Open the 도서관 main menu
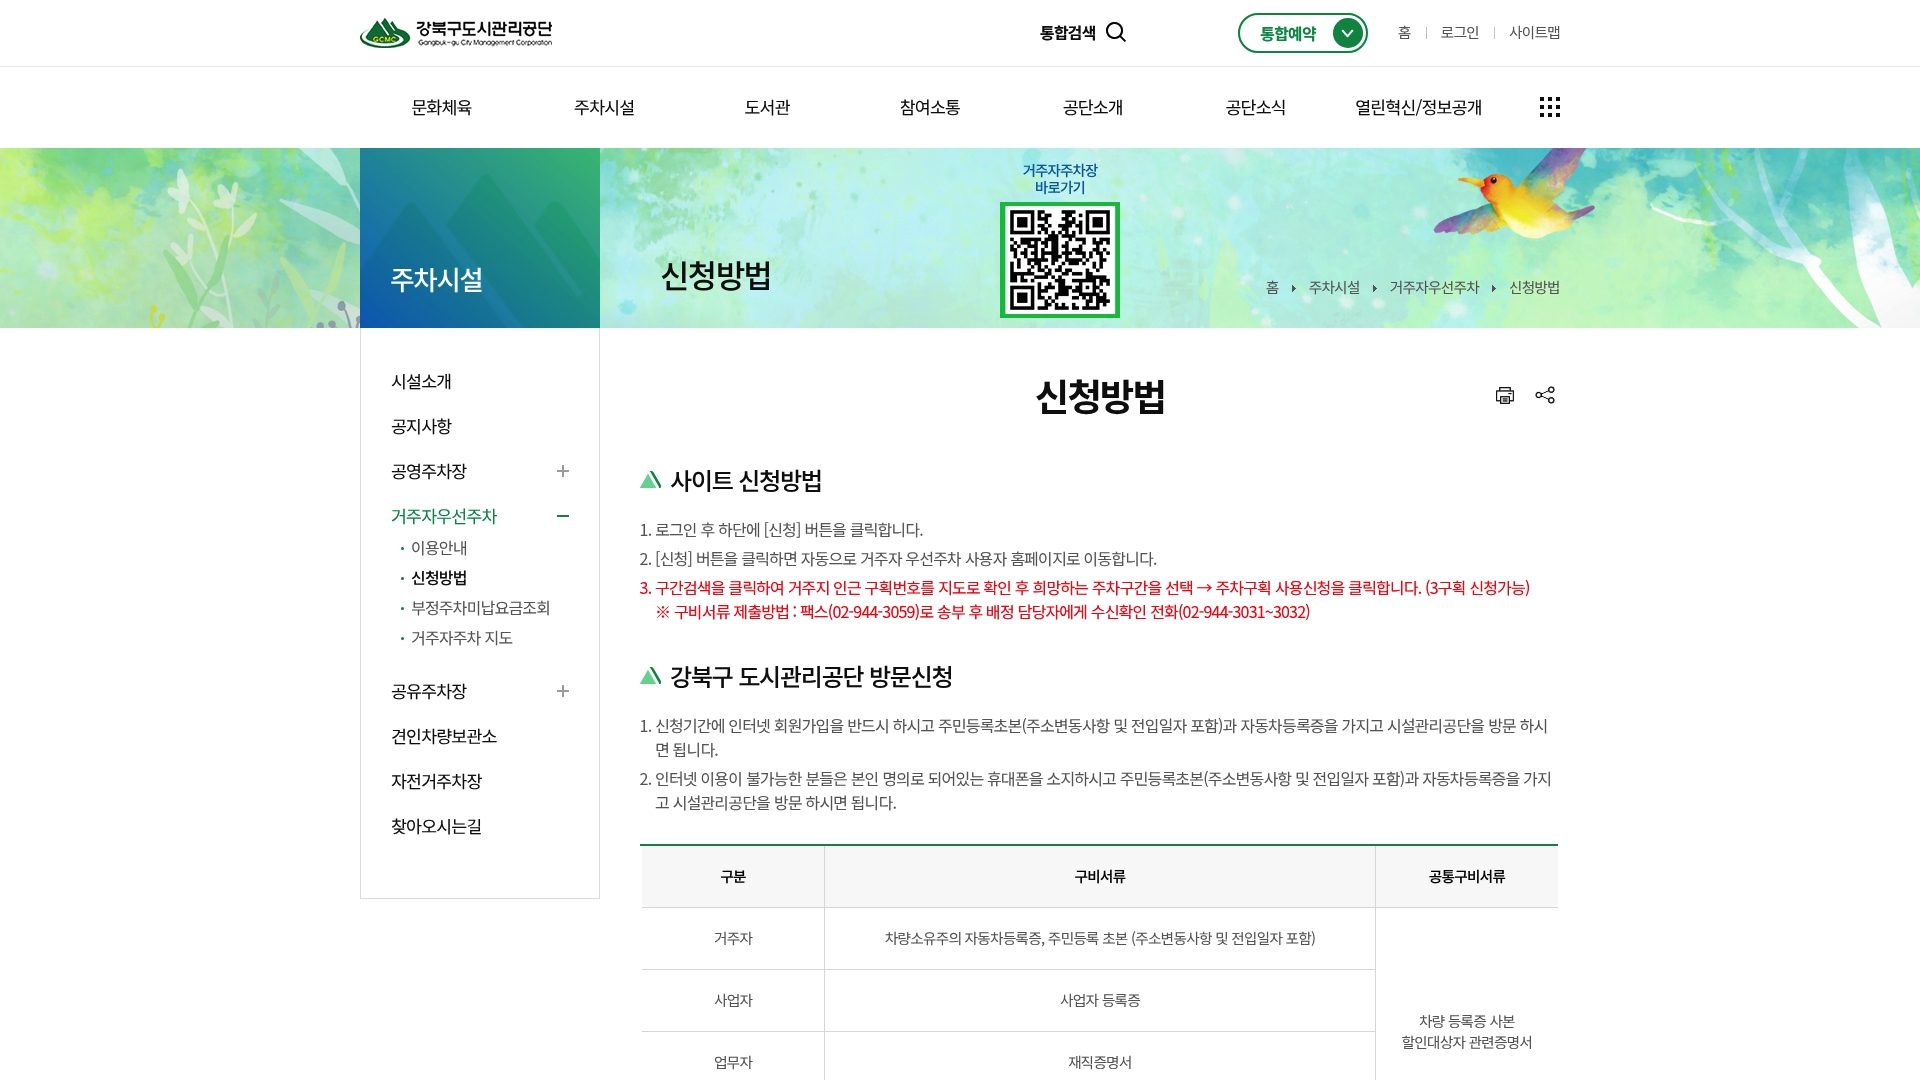 point(767,107)
